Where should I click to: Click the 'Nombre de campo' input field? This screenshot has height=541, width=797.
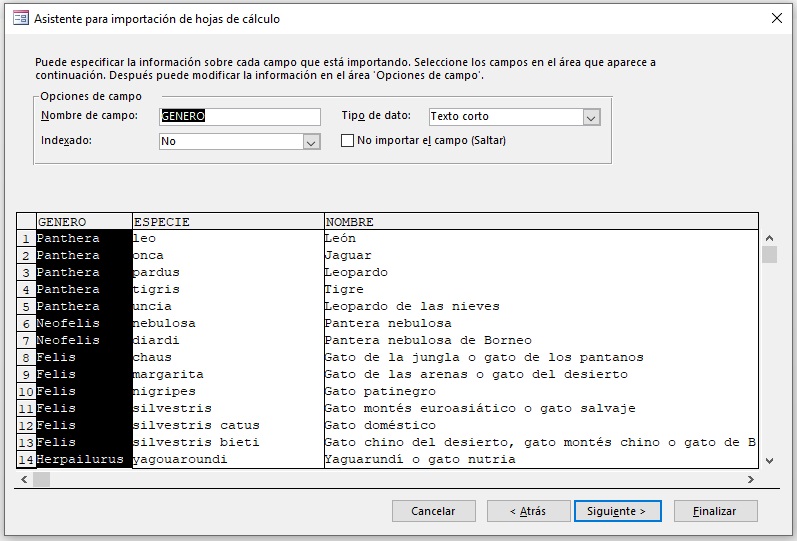click(x=240, y=116)
